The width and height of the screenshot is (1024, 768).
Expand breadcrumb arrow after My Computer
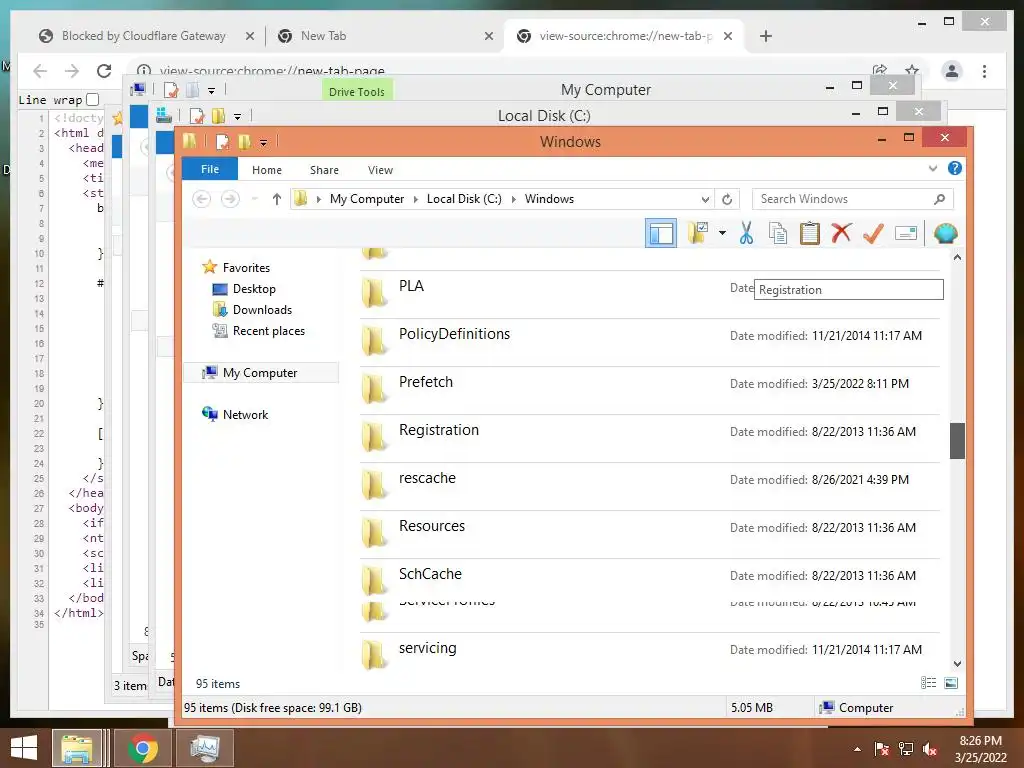[415, 199]
